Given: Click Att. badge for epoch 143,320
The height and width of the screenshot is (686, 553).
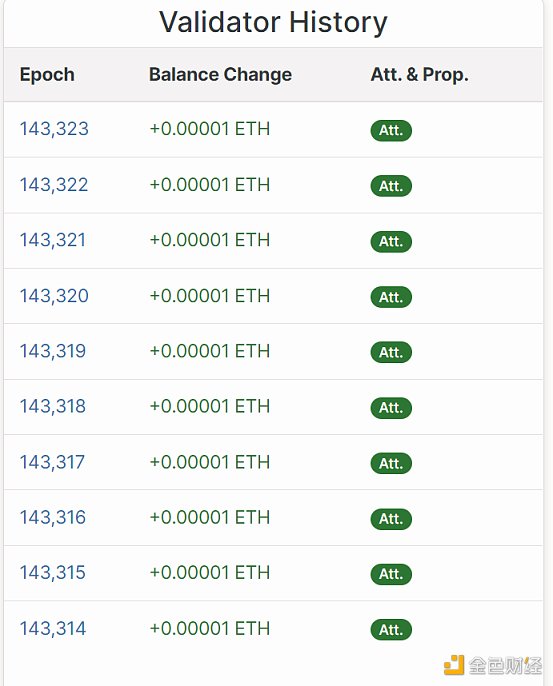Looking at the screenshot, I should pyautogui.click(x=391, y=297).
